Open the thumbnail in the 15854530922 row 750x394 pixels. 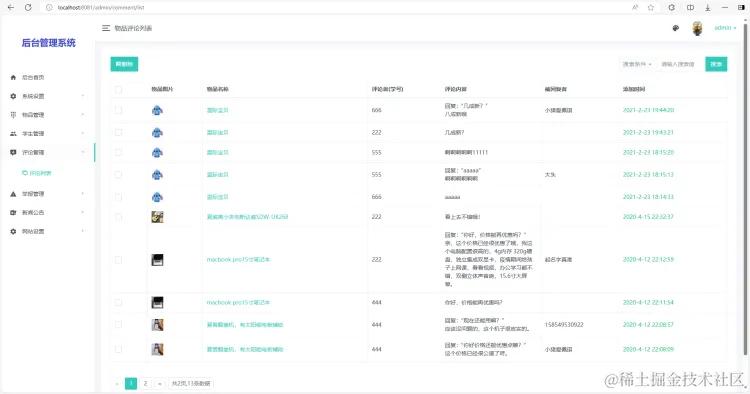point(157,325)
